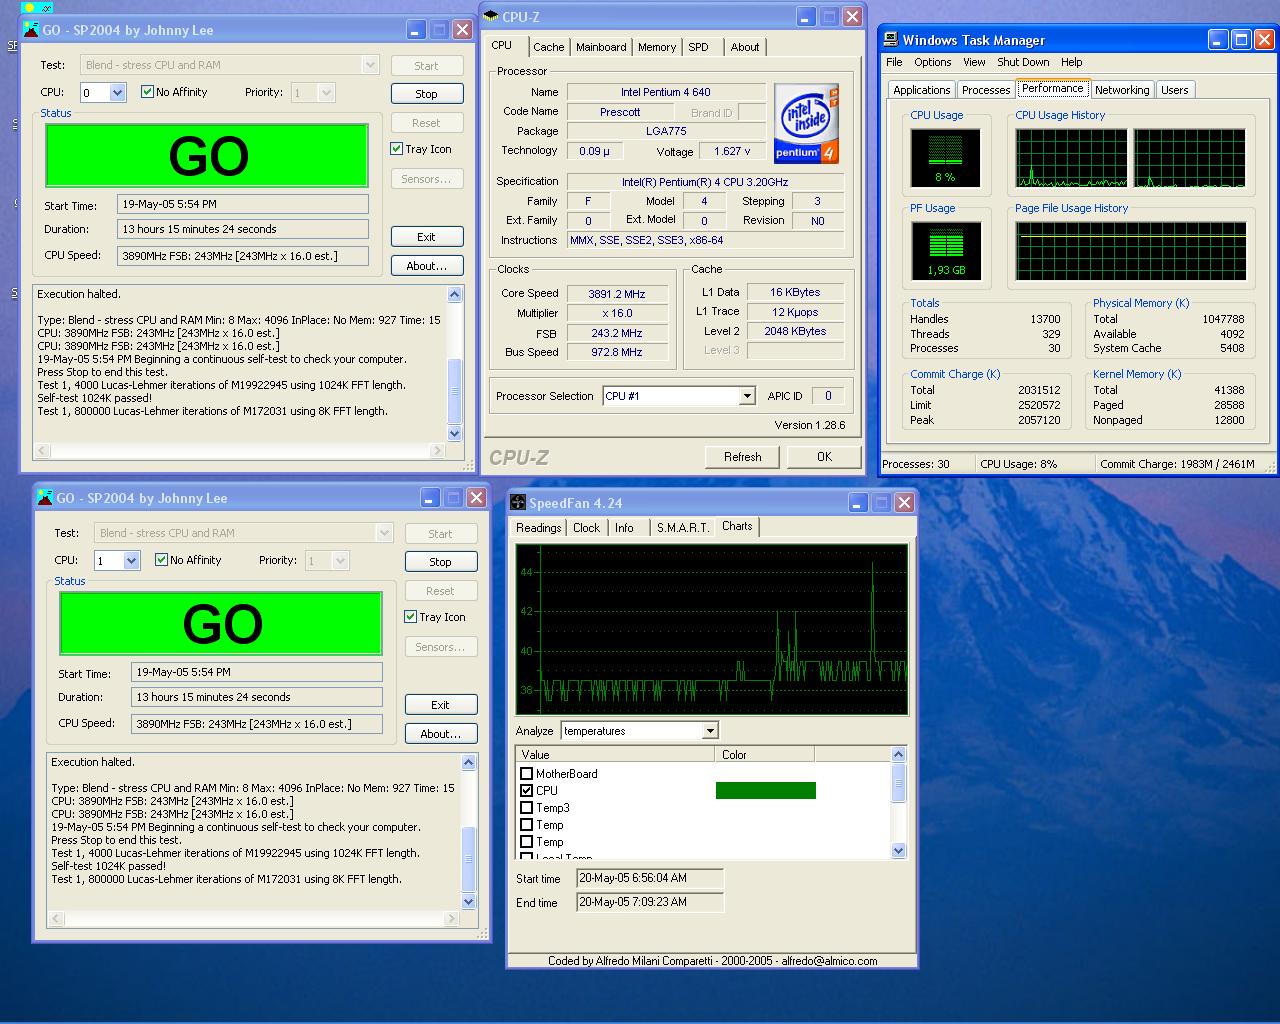
Task: Open Priority dropdown in bottom SP2004 window
Action: (x=340, y=561)
